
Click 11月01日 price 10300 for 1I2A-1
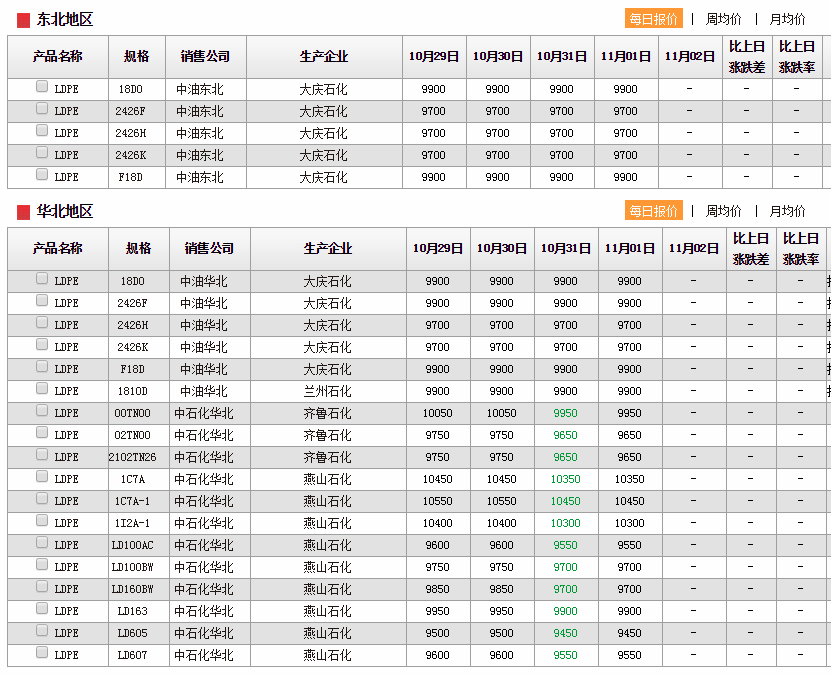click(x=630, y=523)
